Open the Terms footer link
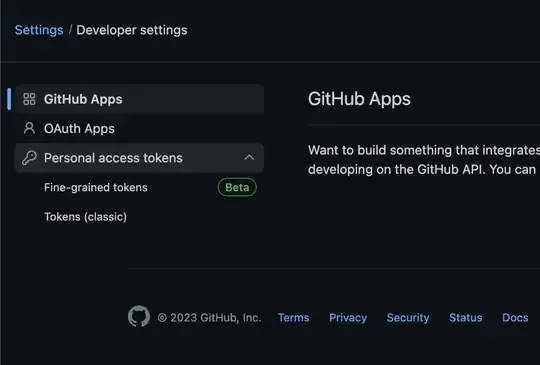The width and height of the screenshot is (540, 365). pyautogui.click(x=293, y=317)
